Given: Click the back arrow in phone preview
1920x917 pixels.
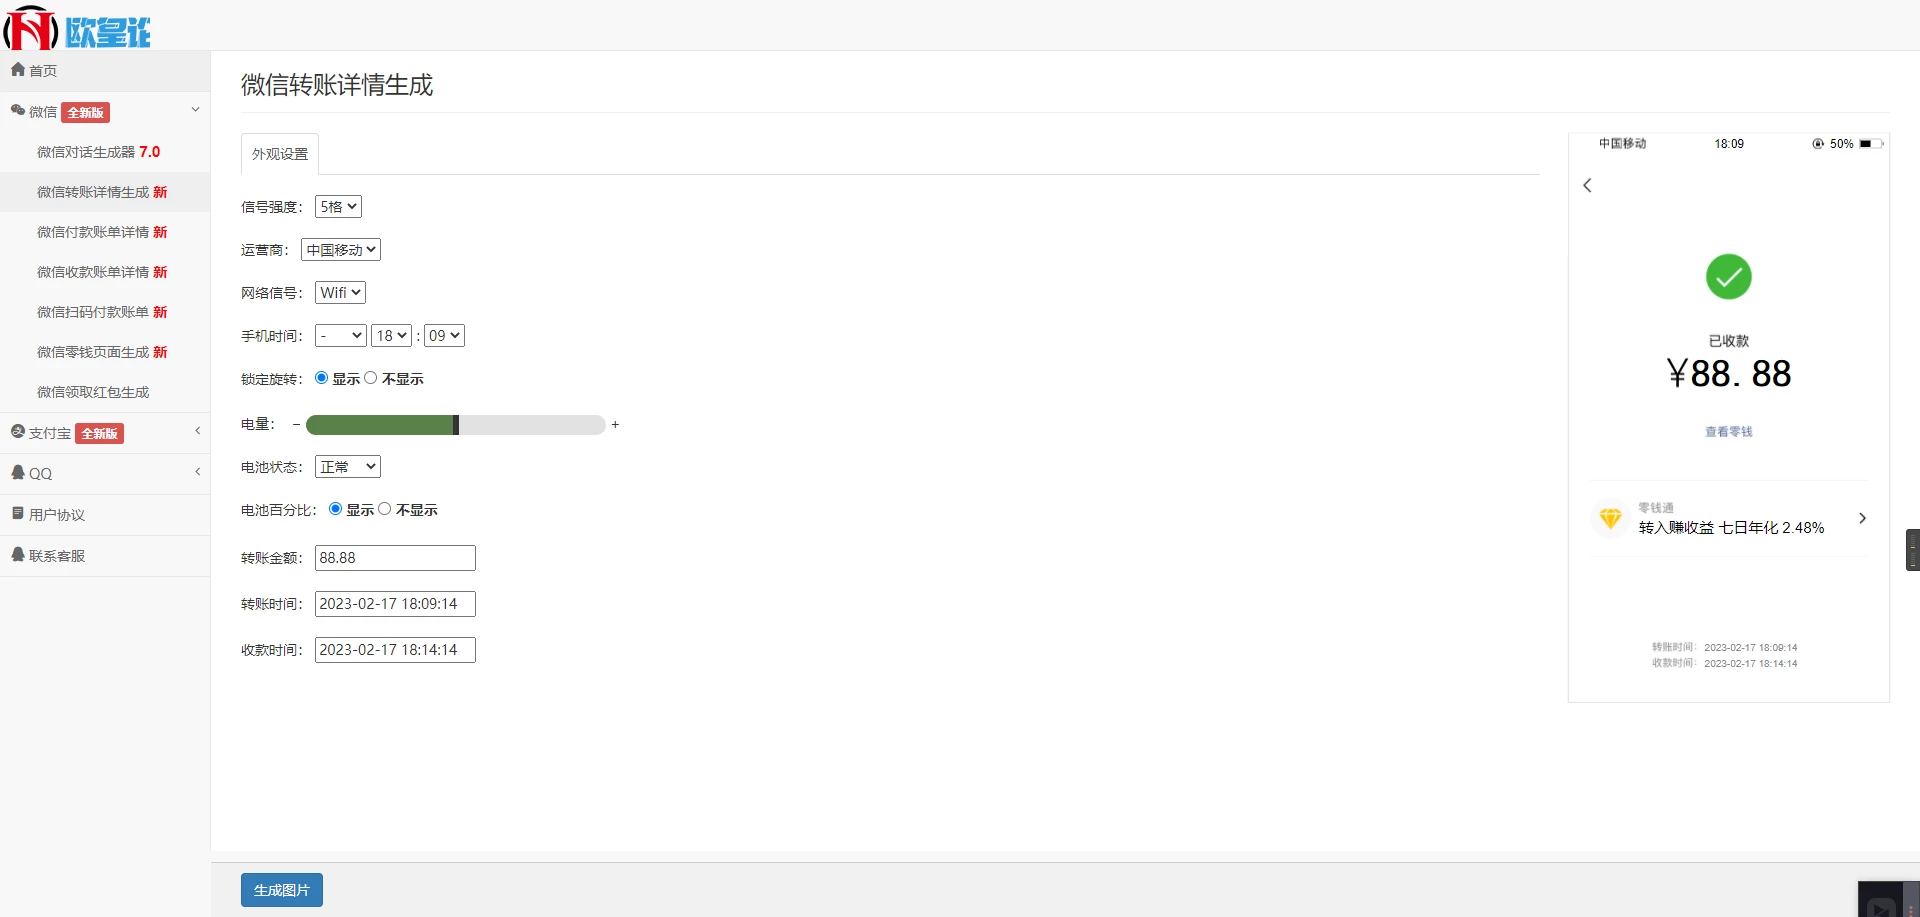Looking at the screenshot, I should (x=1587, y=185).
